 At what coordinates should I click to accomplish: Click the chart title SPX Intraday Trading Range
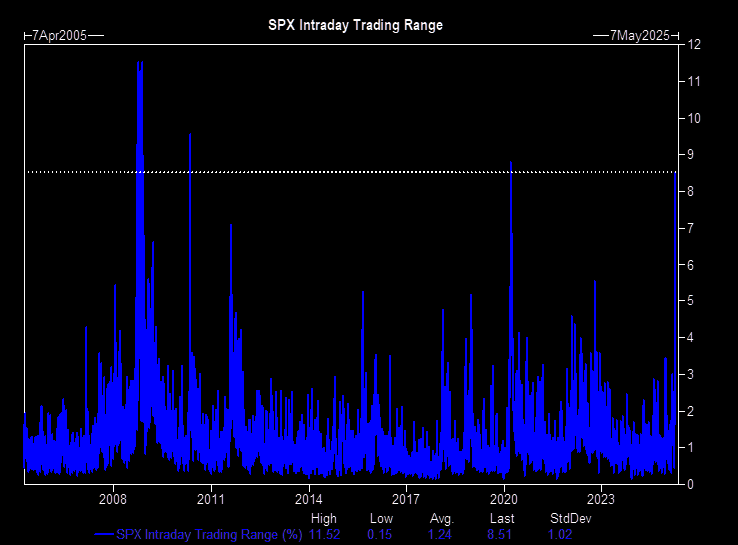click(x=355, y=25)
